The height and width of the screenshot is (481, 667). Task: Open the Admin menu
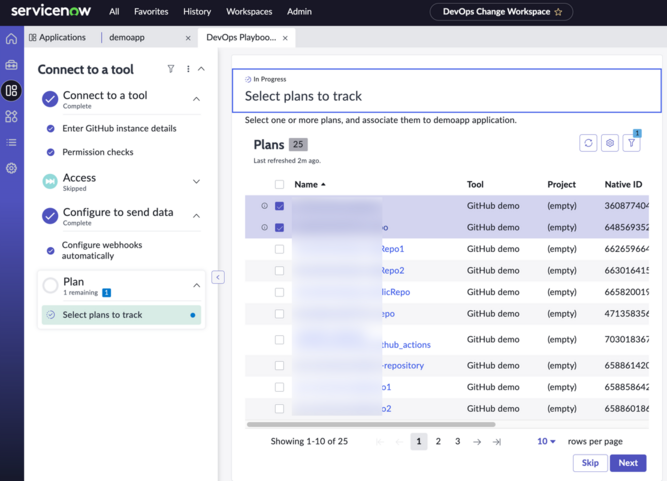299,12
